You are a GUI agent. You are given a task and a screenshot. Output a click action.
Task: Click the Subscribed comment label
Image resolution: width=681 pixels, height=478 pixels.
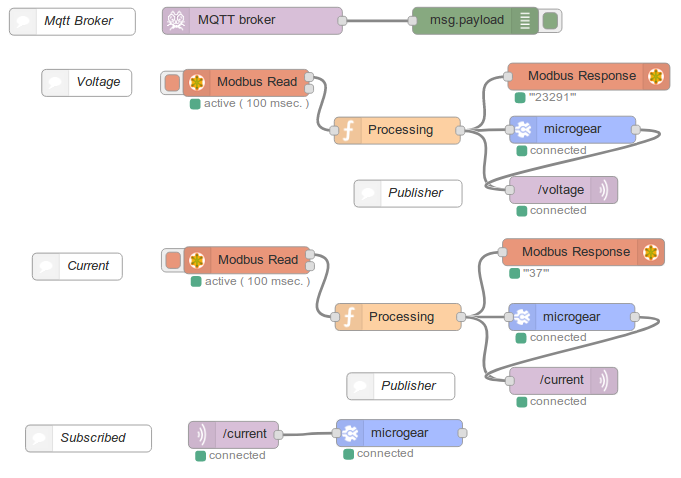coord(93,438)
